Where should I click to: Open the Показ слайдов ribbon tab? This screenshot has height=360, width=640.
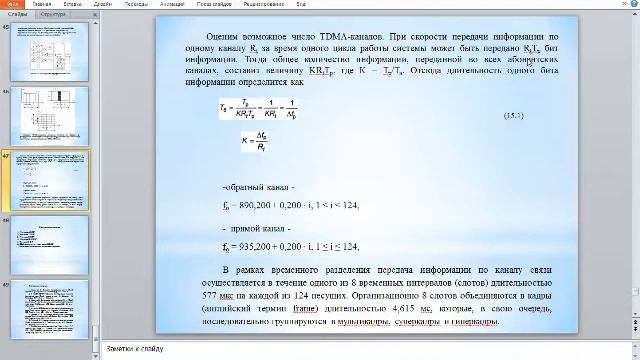pyautogui.click(x=214, y=4)
